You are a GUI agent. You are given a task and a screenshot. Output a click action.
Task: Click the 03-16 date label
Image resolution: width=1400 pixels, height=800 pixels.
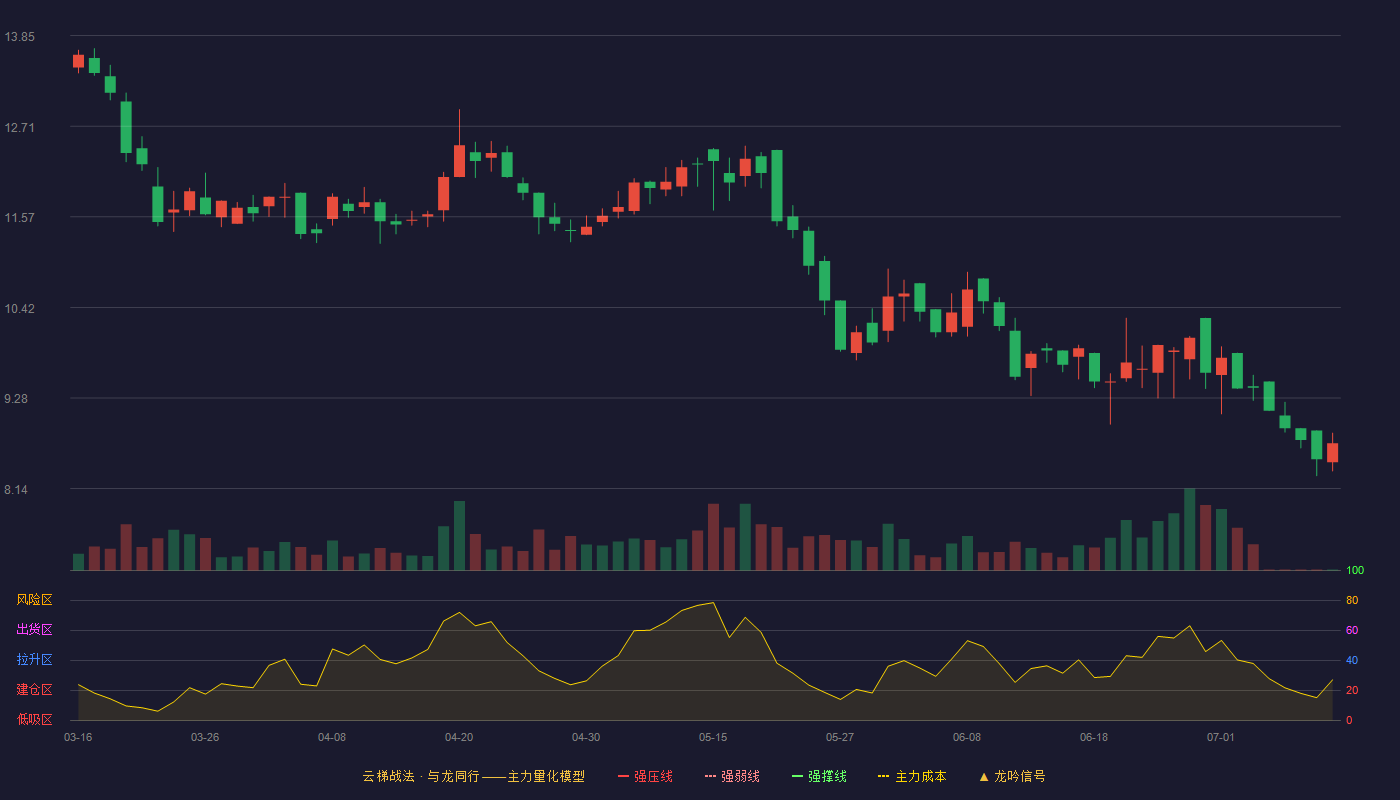coord(78,737)
